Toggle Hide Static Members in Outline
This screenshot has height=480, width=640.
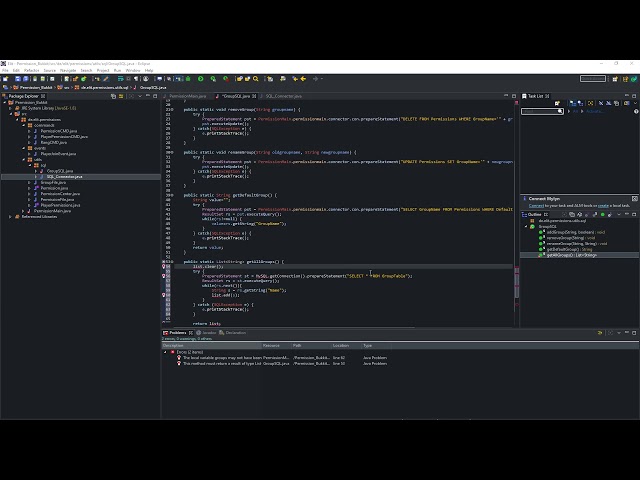click(595, 214)
